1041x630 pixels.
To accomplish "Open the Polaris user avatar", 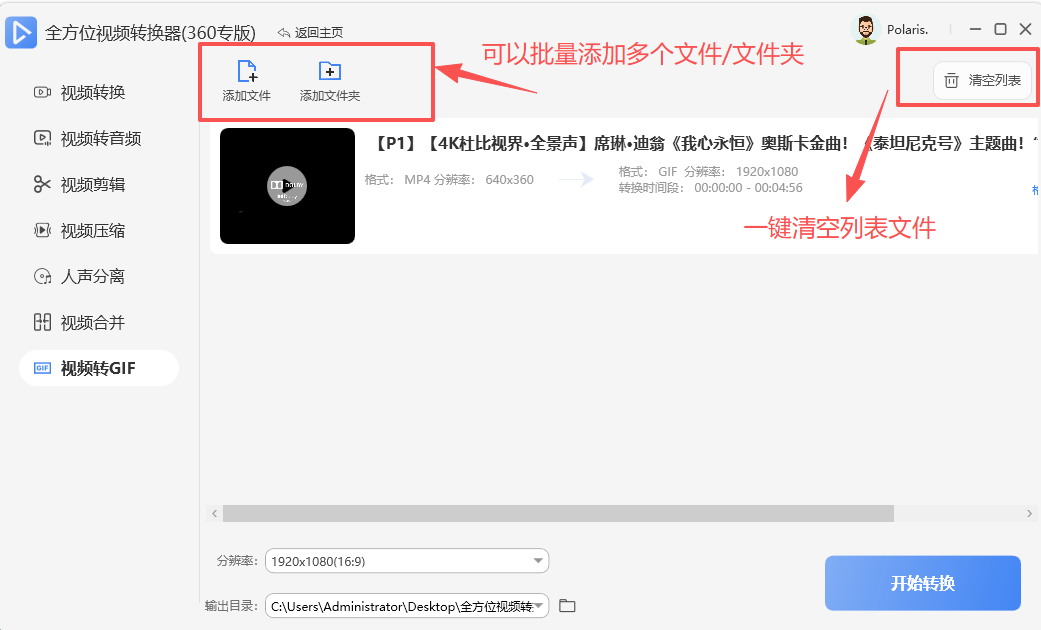I will pos(865,29).
